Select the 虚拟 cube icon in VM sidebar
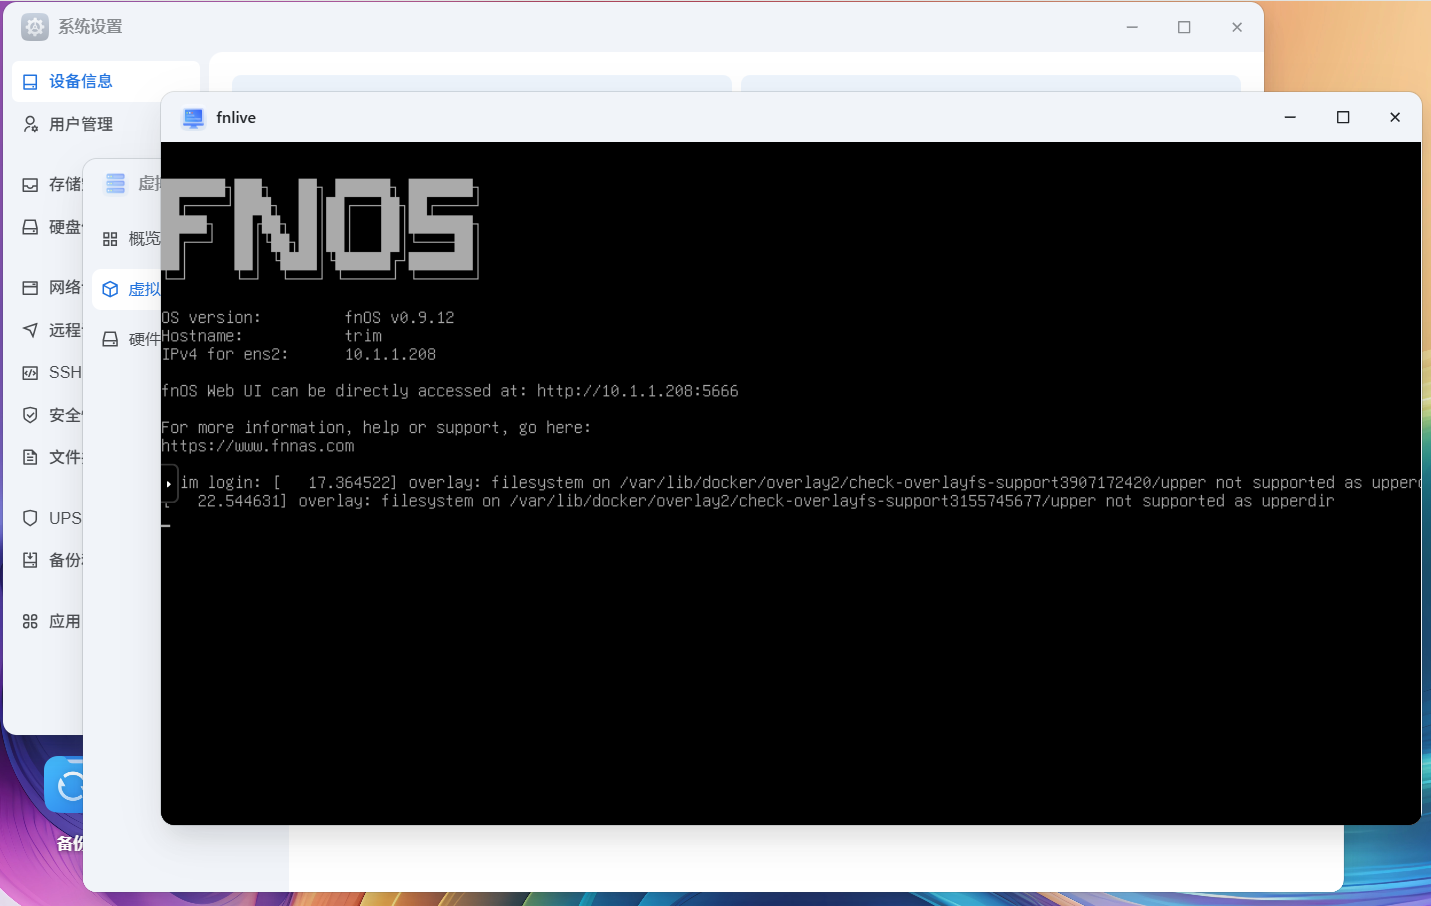Screen dimensions: 1431x906 (110, 289)
